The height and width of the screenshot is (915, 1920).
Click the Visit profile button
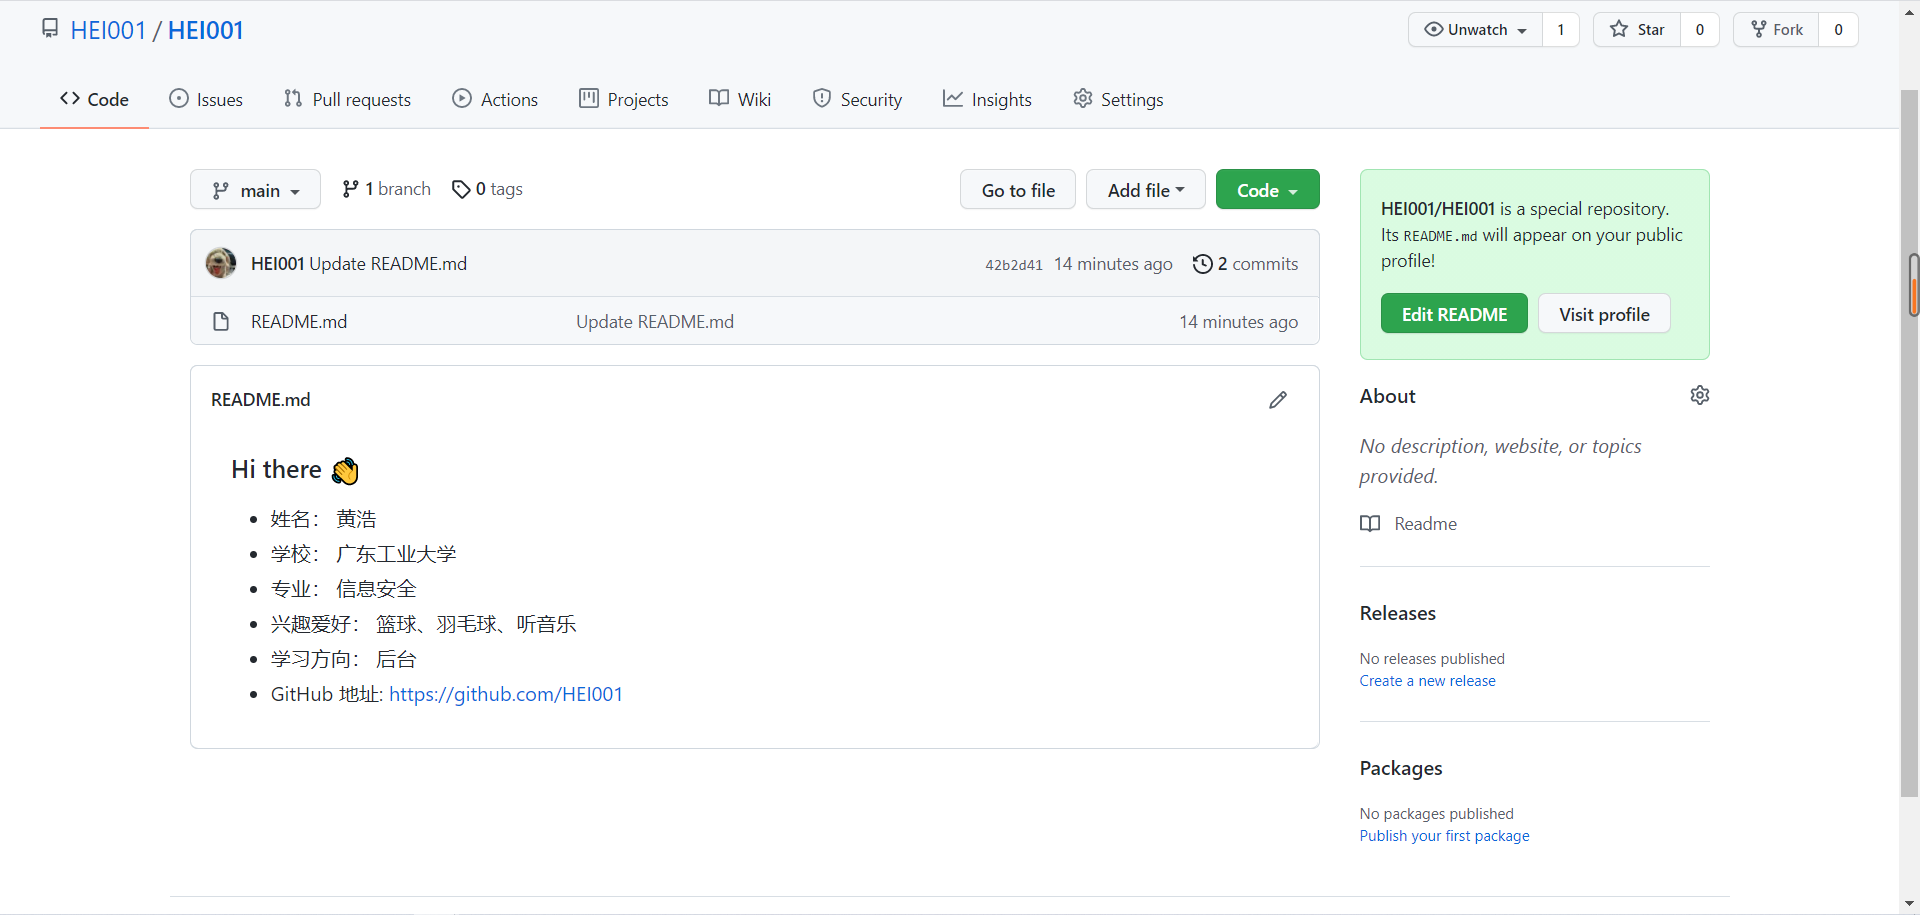tap(1604, 314)
